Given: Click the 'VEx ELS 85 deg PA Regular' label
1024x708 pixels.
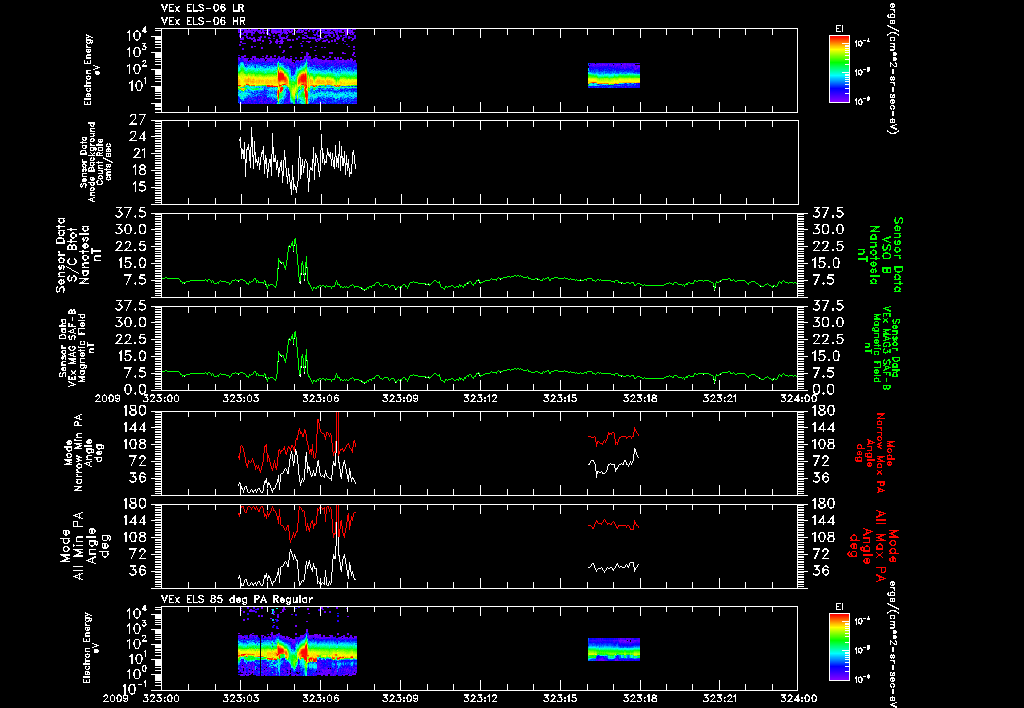Looking at the screenshot, I should click(237, 599).
